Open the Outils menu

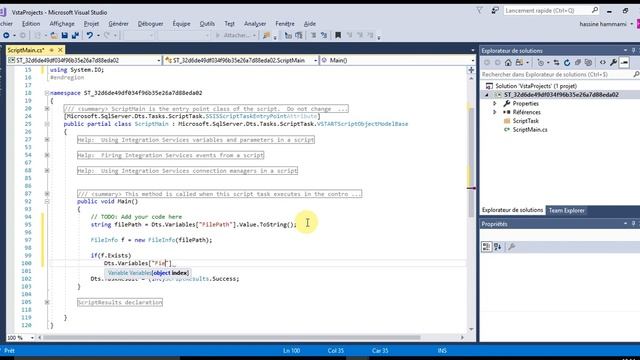207,24
